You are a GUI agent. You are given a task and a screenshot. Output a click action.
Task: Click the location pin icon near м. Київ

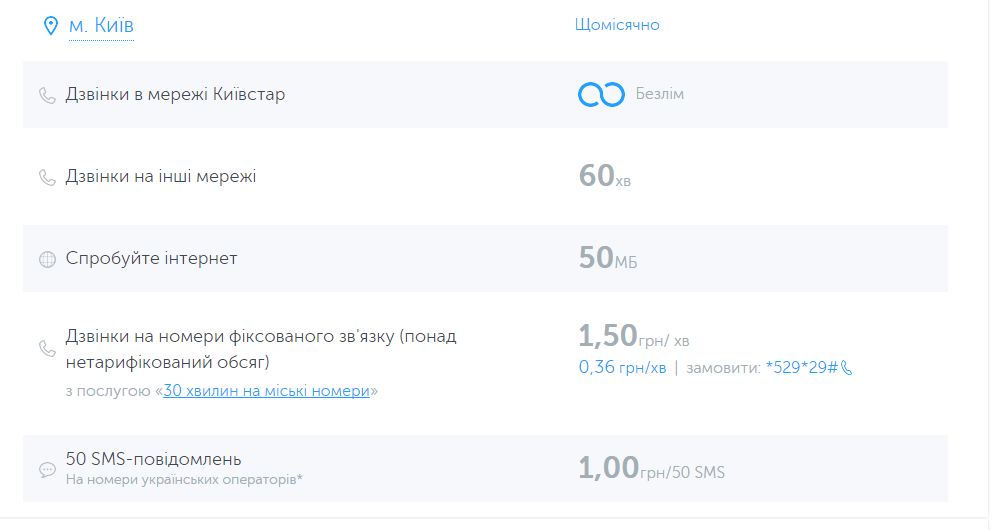(50, 26)
